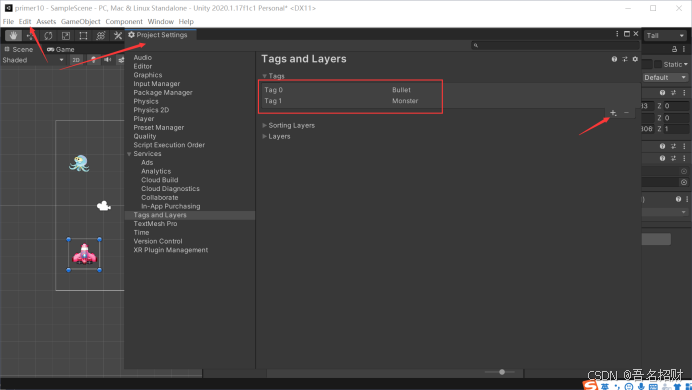Select the Scale tool

tap(66, 35)
